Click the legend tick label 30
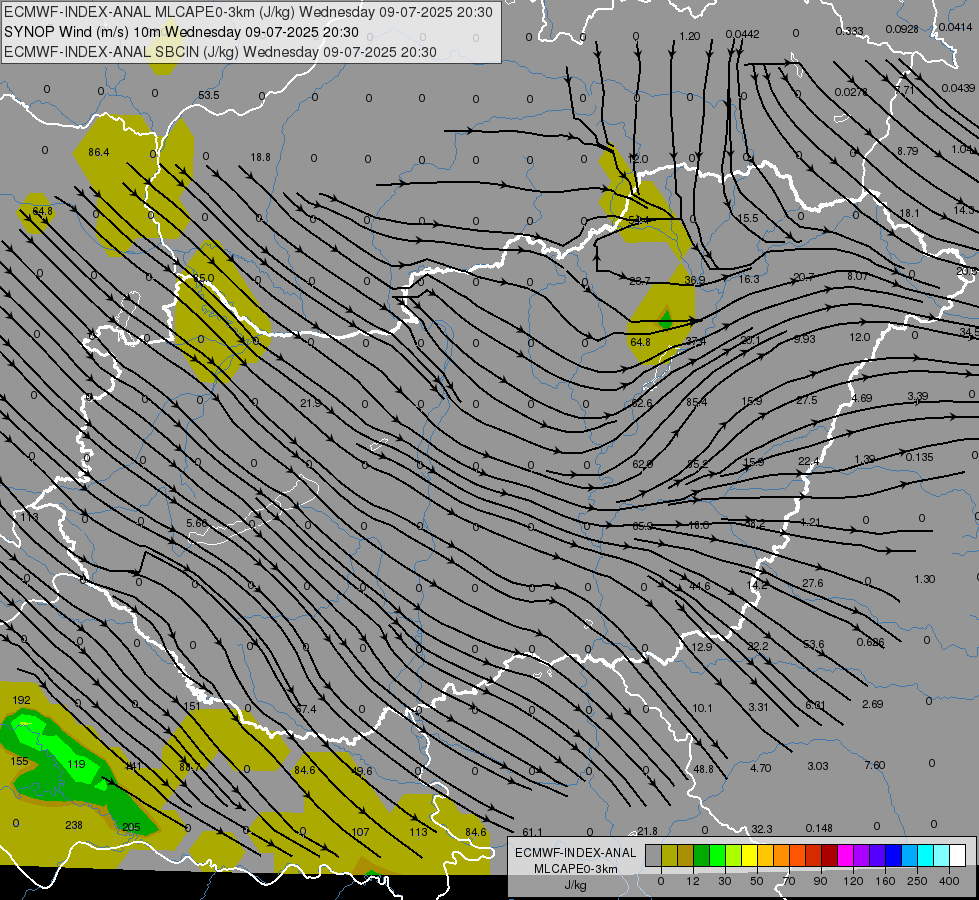The width and height of the screenshot is (979, 900). pyautogui.click(x=724, y=881)
